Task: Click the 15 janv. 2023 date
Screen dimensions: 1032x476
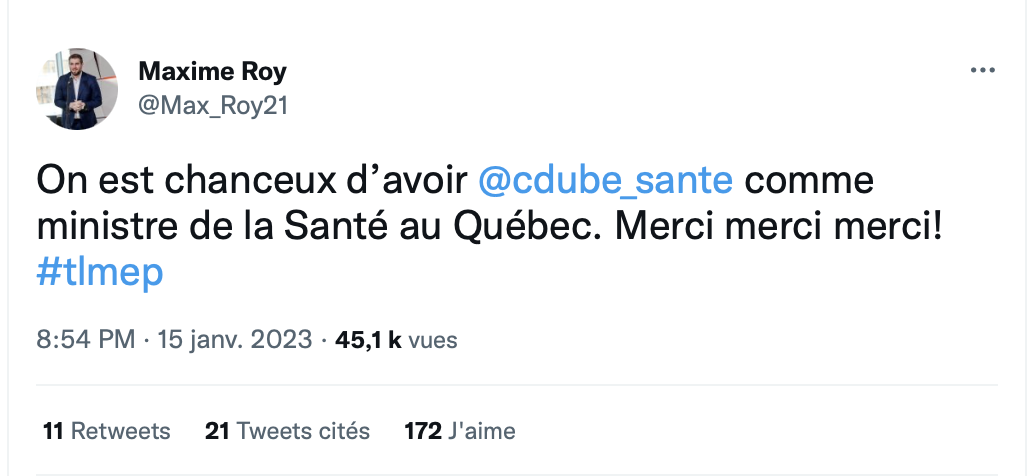Action: (234, 340)
